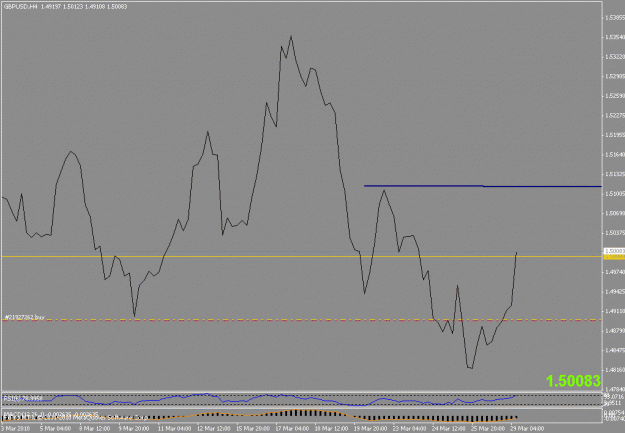Click the 24 Mar 12:00 time label
625x433 pixels.
pos(448,429)
